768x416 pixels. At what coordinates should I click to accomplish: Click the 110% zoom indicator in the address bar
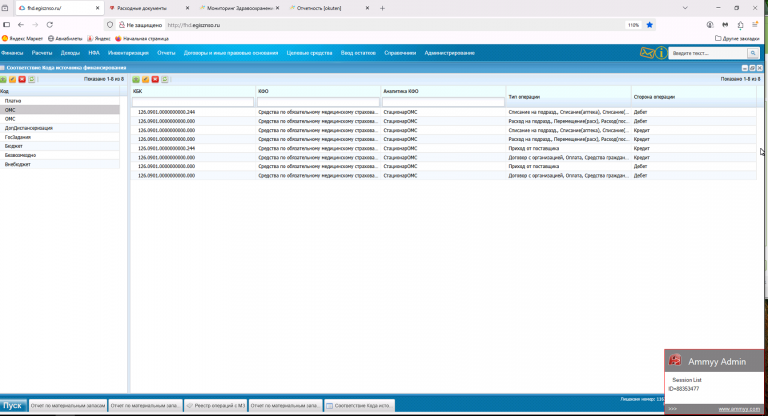tap(633, 25)
